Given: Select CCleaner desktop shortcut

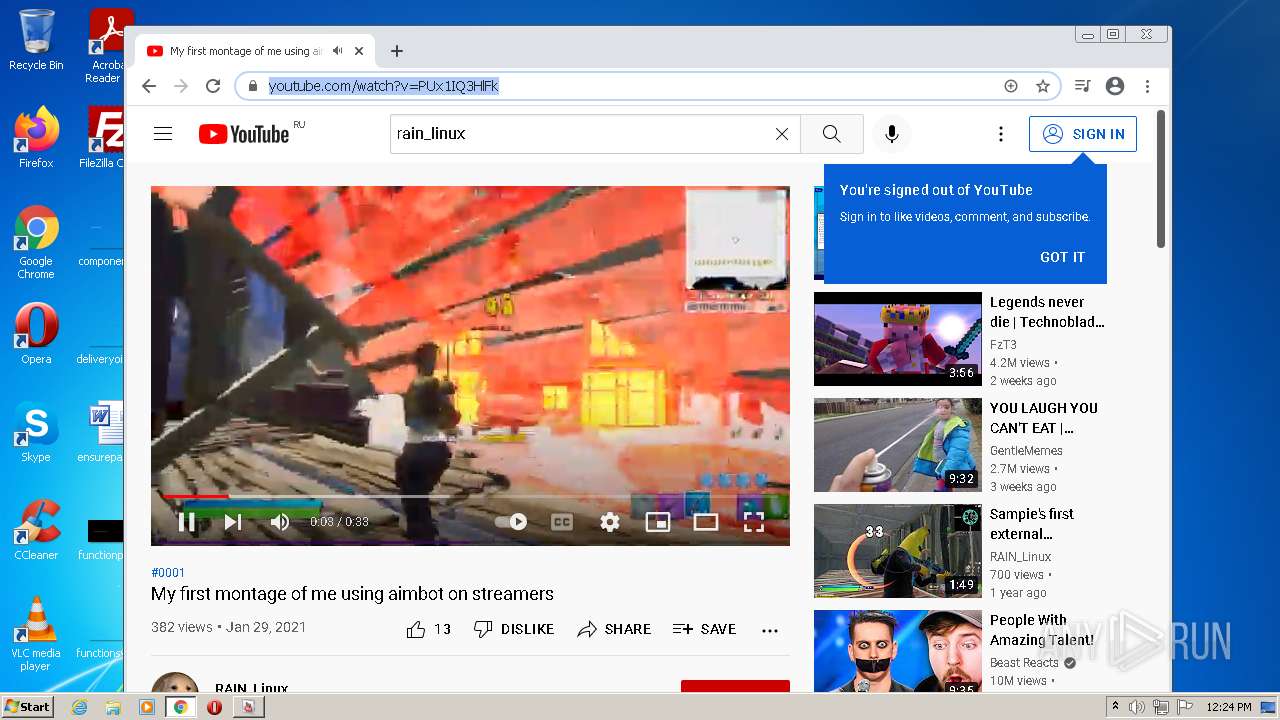Looking at the screenshot, I should (x=36, y=530).
